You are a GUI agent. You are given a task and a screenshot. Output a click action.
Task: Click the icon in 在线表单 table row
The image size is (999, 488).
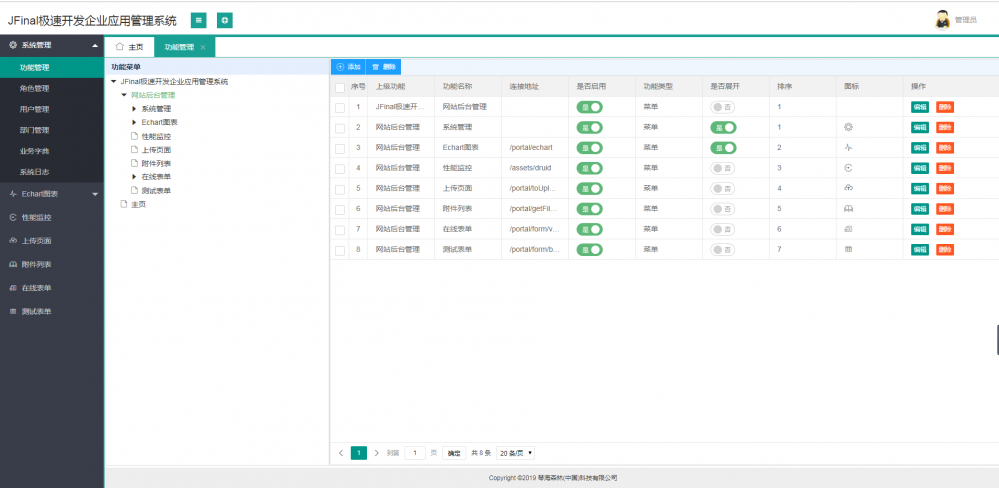(x=848, y=229)
